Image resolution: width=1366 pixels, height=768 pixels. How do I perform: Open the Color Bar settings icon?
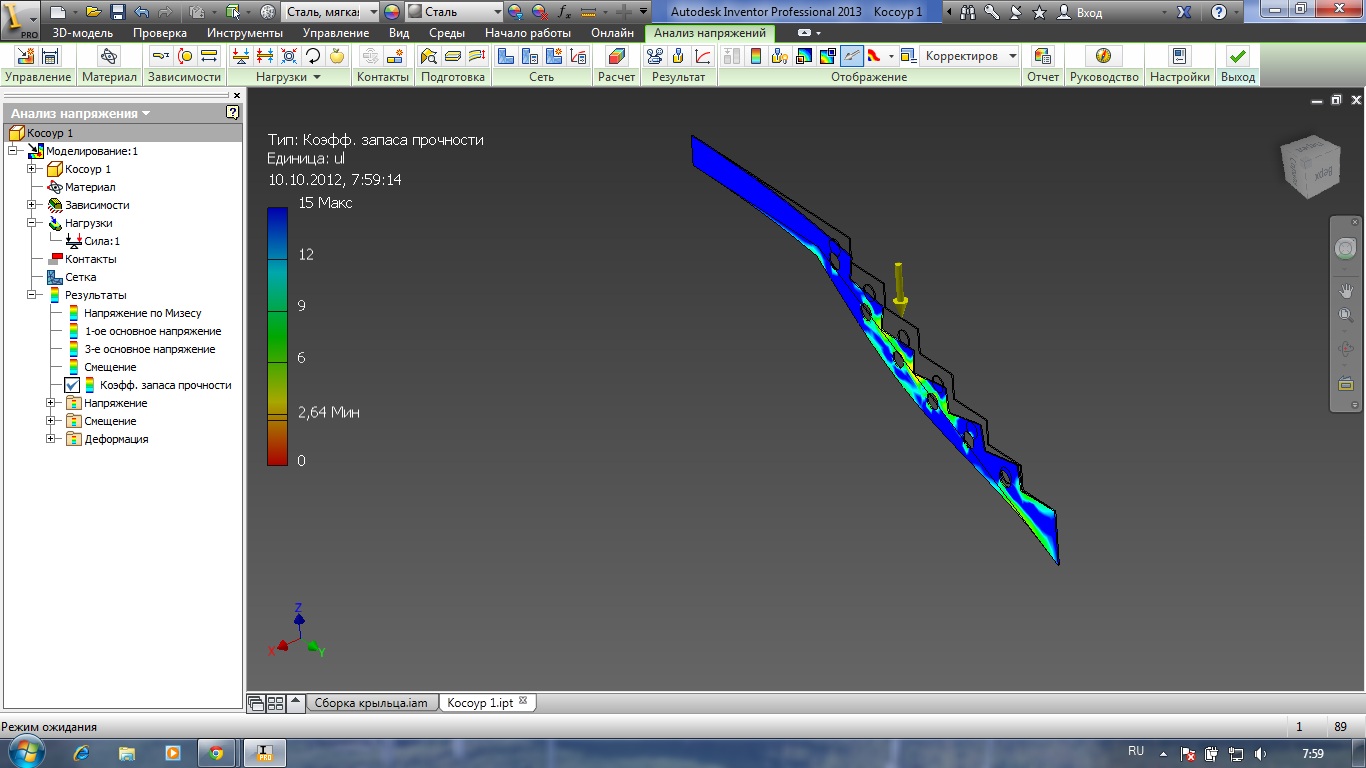(x=756, y=56)
